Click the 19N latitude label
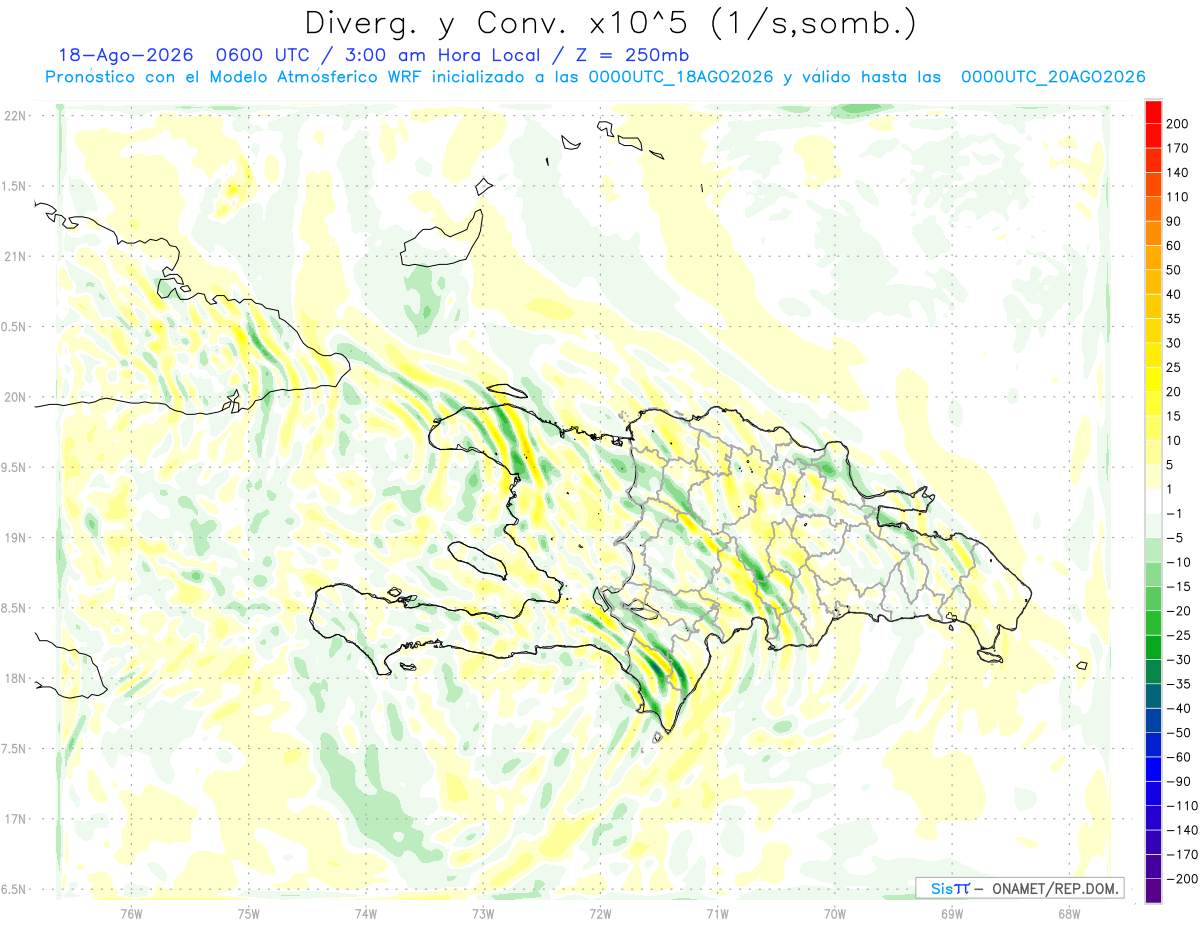 (x=15, y=538)
